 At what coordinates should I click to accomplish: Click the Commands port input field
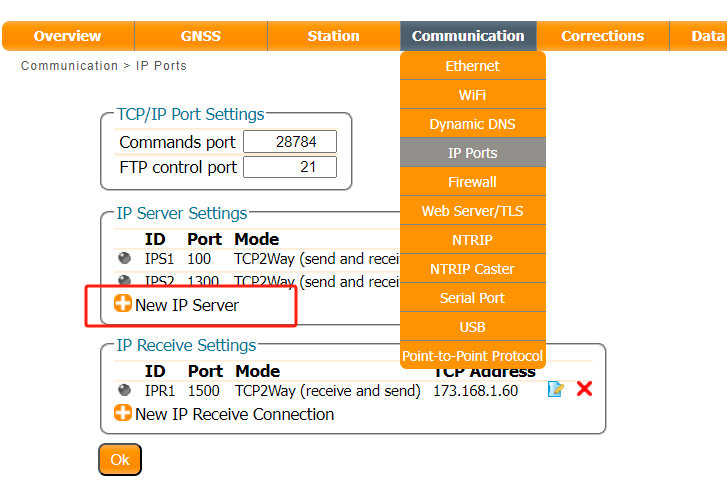(290, 142)
